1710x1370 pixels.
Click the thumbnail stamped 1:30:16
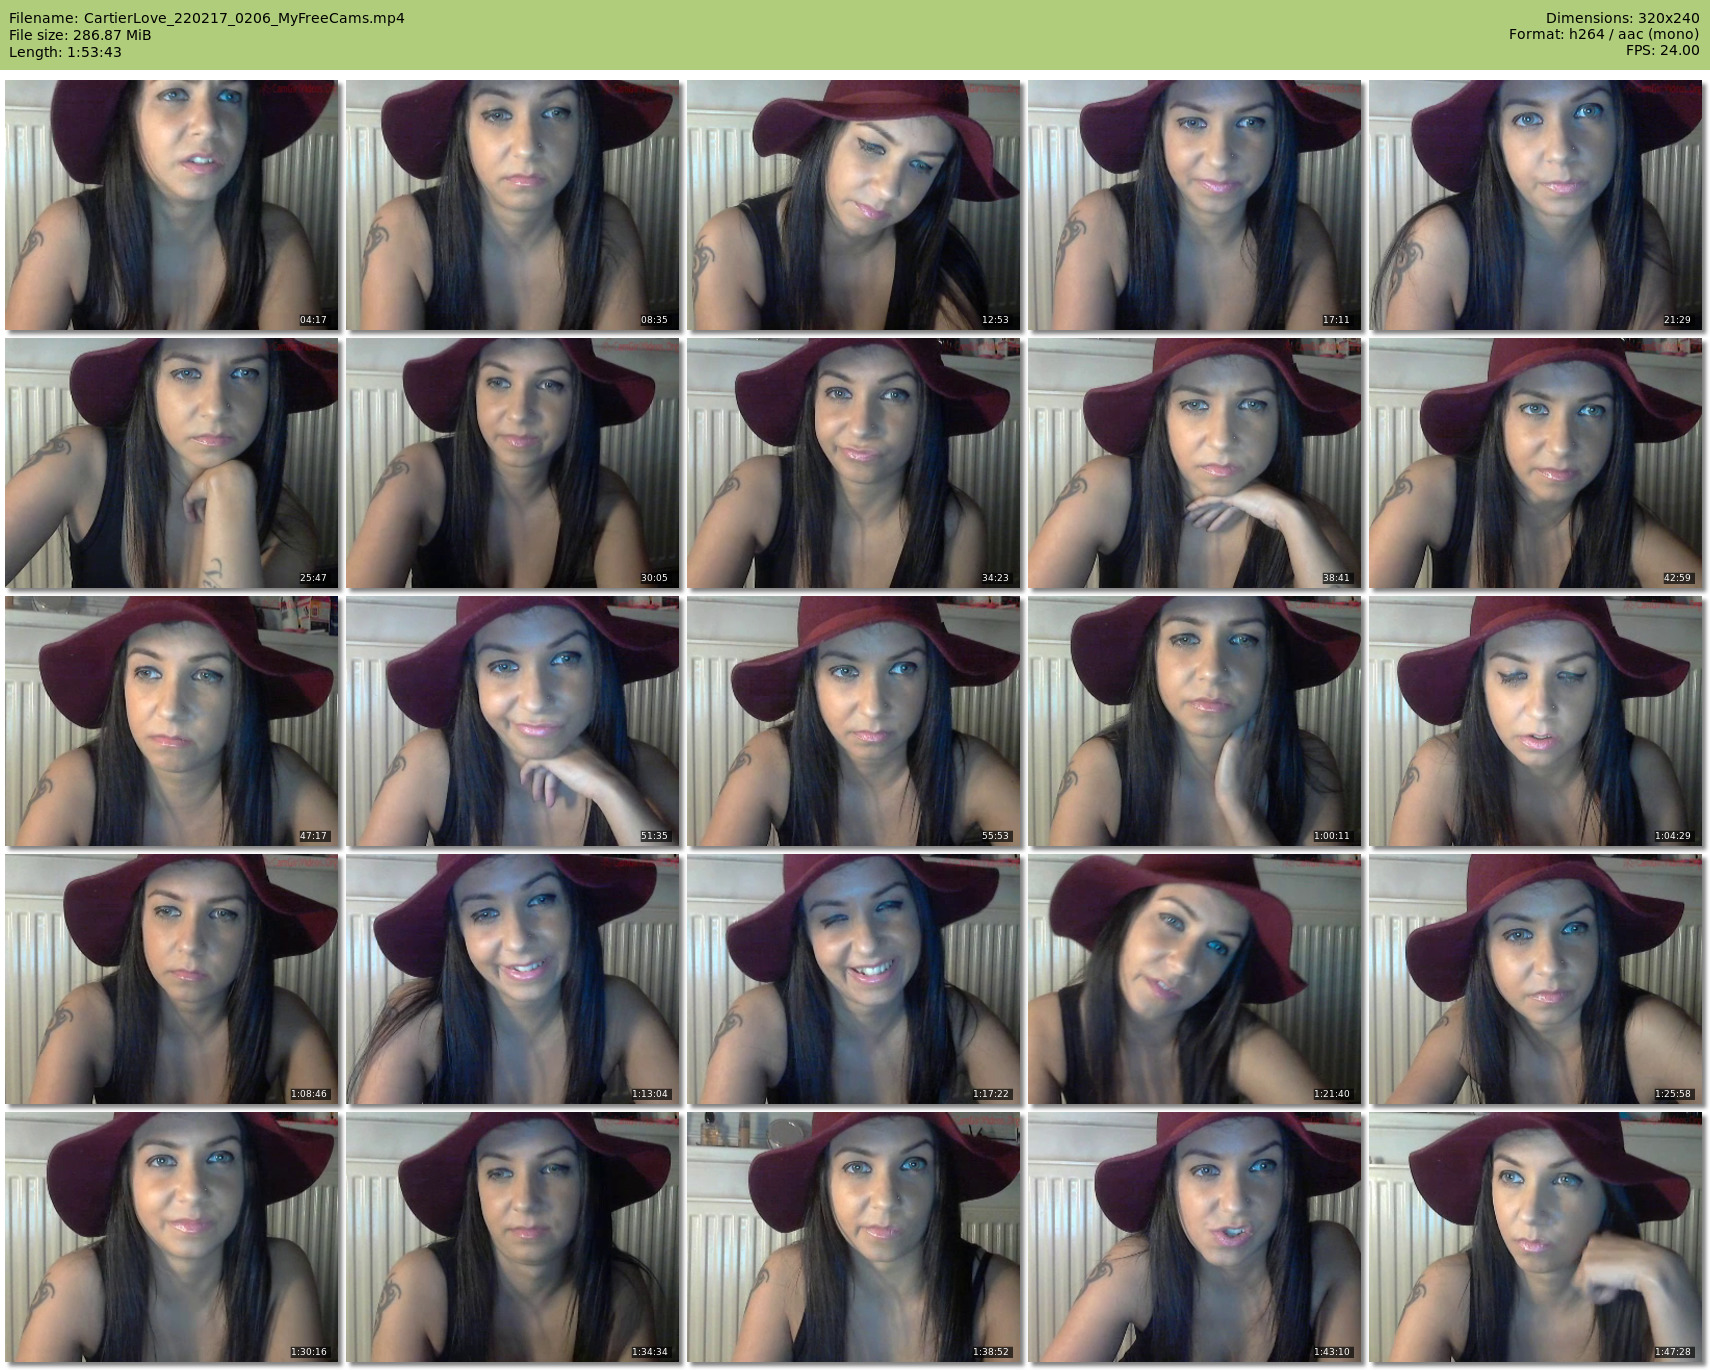coord(172,1237)
